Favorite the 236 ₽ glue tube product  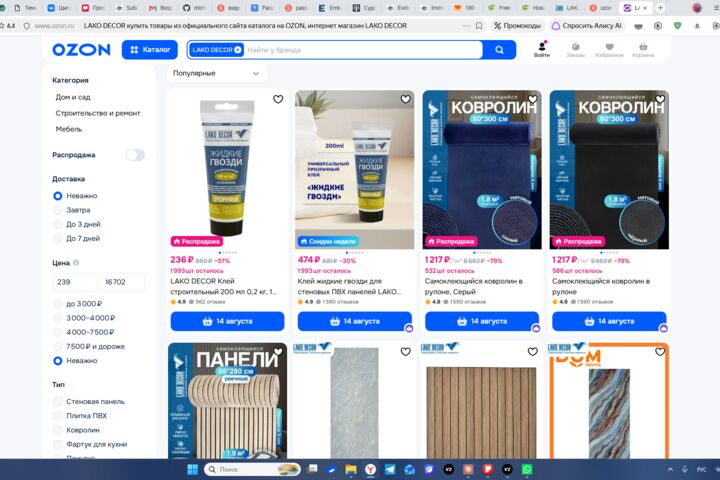point(278,99)
